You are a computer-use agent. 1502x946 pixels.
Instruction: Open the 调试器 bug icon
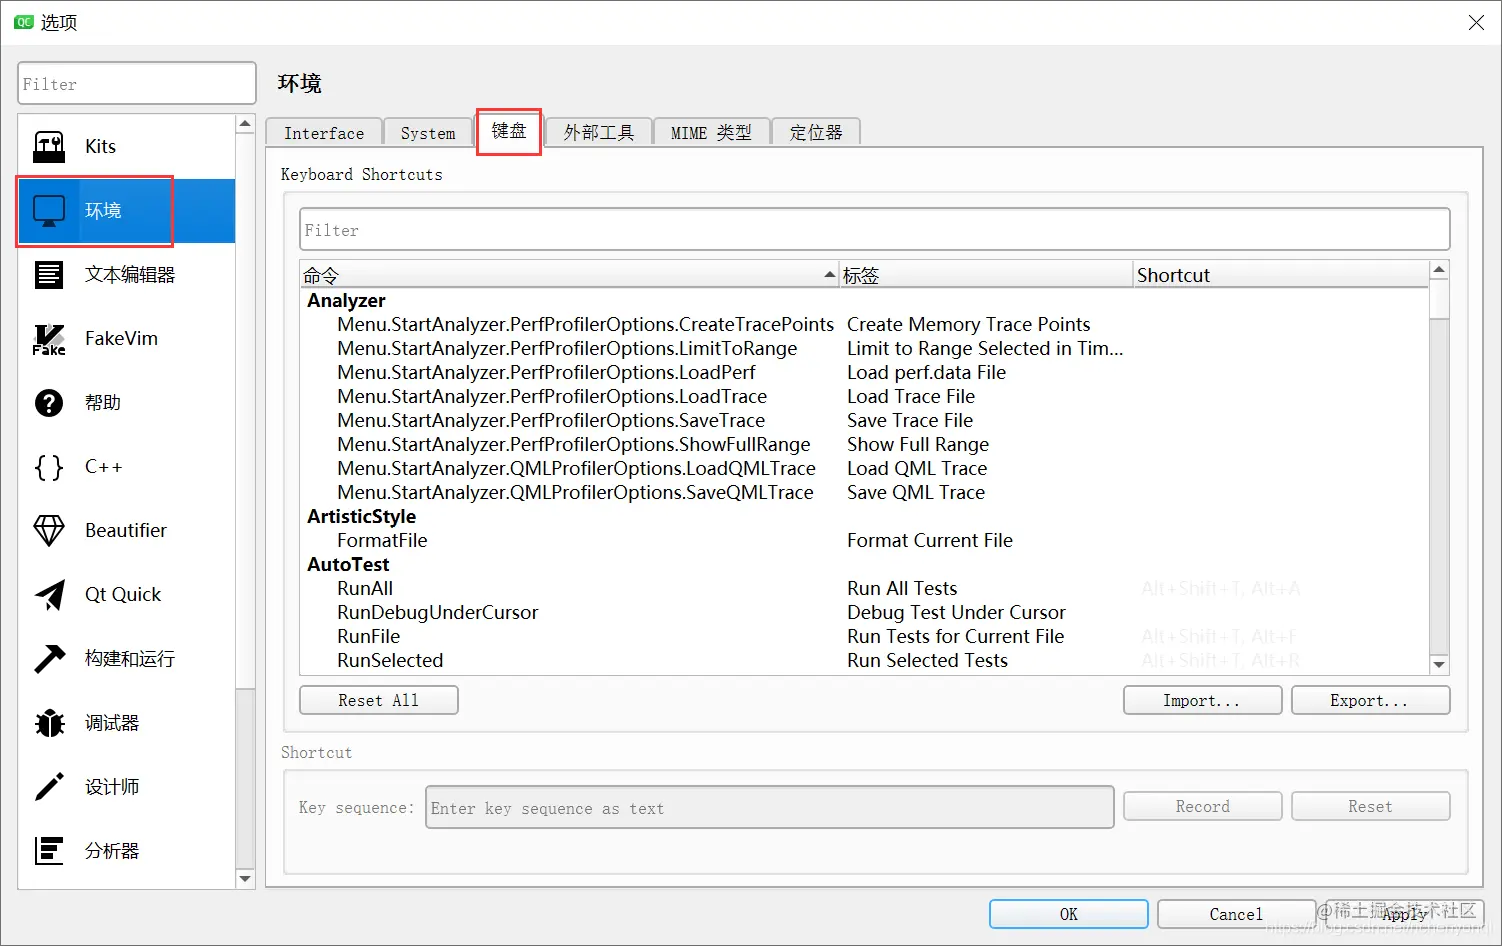tap(49, 723)
